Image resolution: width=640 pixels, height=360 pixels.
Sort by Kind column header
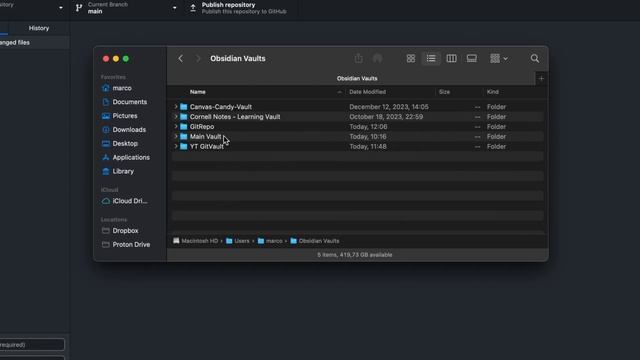pyautogui.click(x=493, y=92)
